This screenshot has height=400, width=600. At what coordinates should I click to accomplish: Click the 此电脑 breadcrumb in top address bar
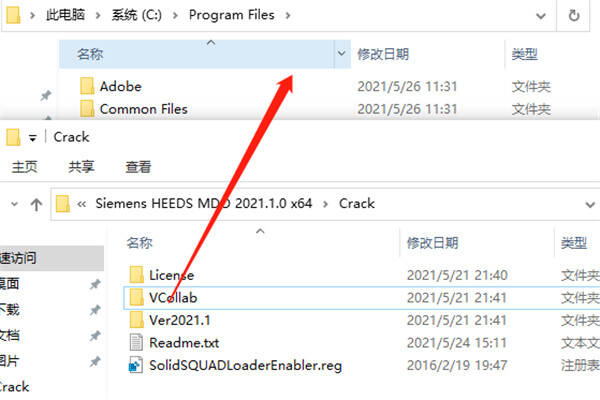(x=65, y=15)
